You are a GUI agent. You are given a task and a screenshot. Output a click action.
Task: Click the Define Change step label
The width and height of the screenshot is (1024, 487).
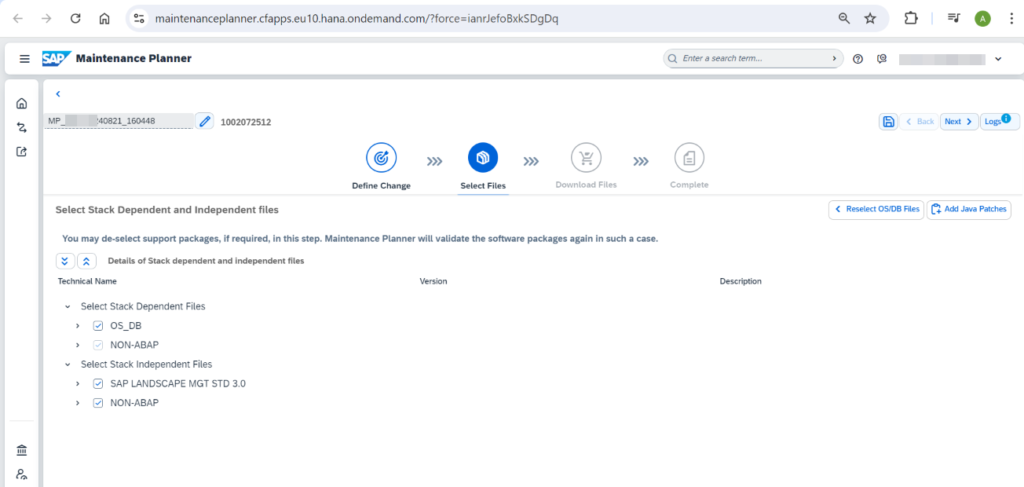coord(381,185)
